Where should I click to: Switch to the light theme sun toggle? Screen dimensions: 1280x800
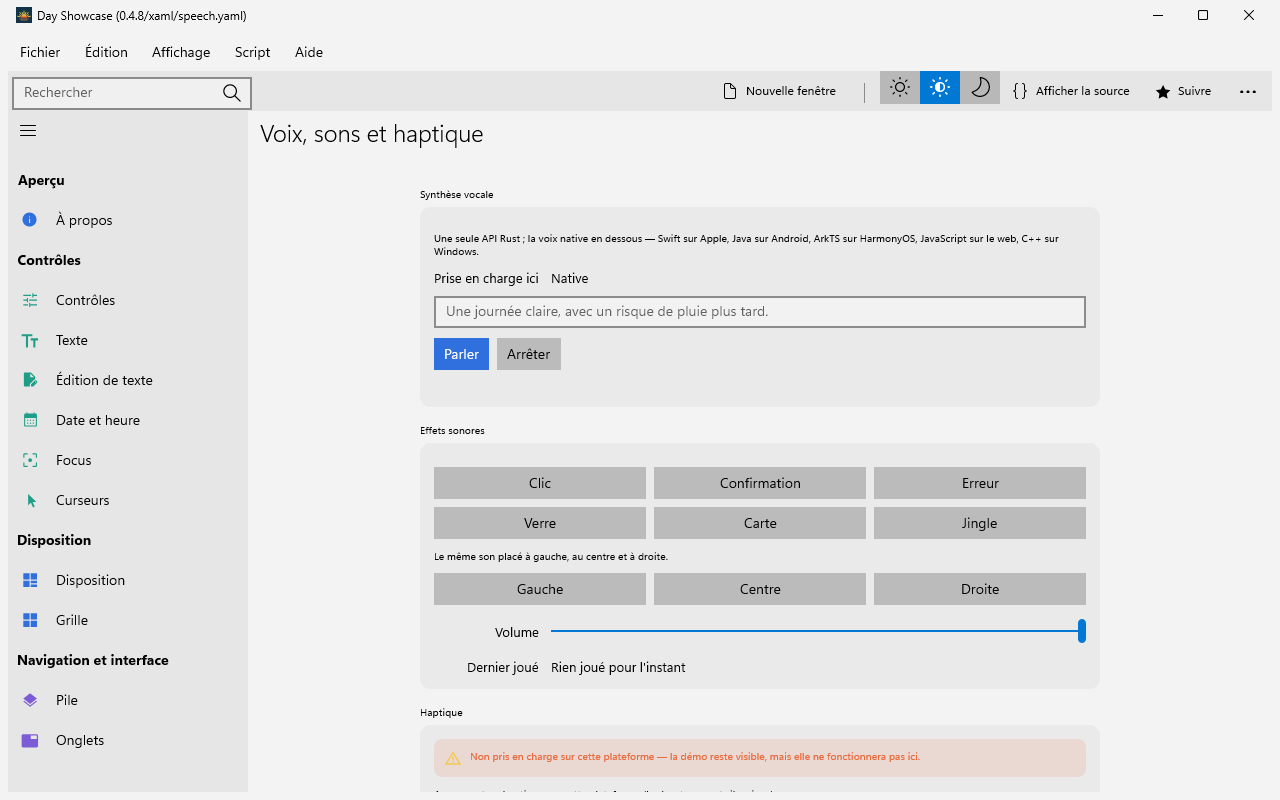[x=900, y=88]
